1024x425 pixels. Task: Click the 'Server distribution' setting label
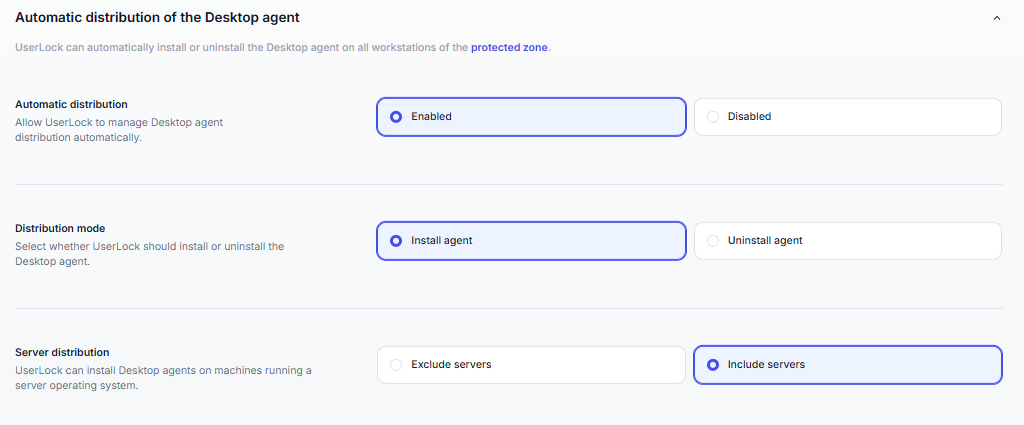click(63, 352)
